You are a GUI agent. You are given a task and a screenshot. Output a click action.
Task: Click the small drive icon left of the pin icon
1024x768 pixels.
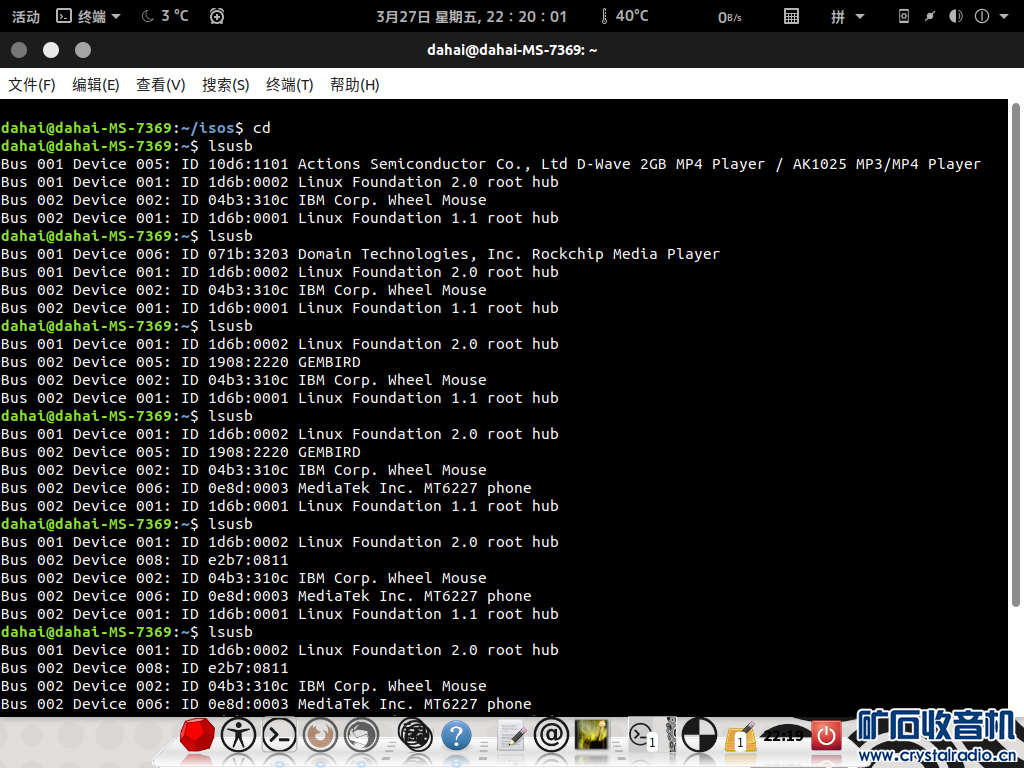pos(904,16)
